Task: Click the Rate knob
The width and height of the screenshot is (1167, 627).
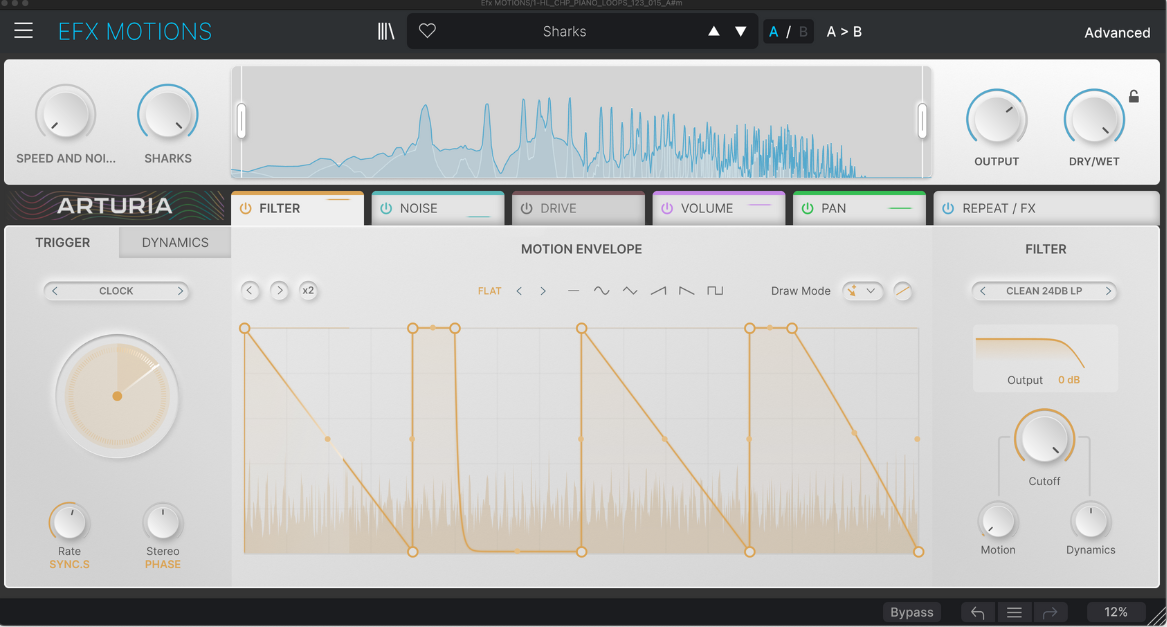Action: pos(69,523)
